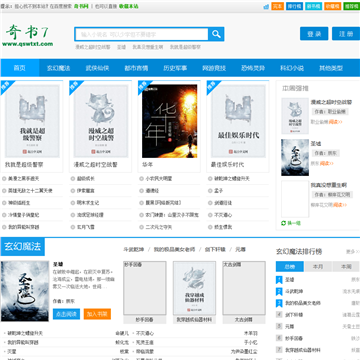This screenshot has width=360, height=360.
Task: Open the 网游竞技 navigation category
Action: (x=214, y=68)
